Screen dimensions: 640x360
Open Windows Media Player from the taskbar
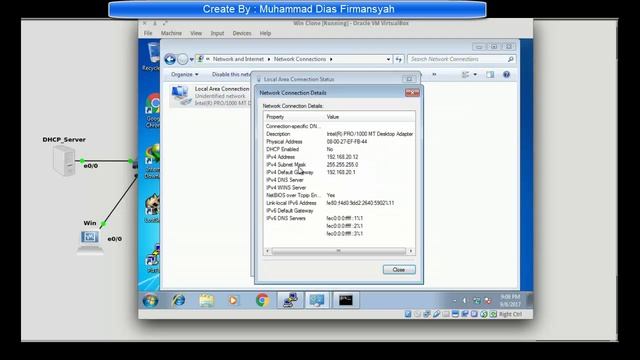coord(233,300)
